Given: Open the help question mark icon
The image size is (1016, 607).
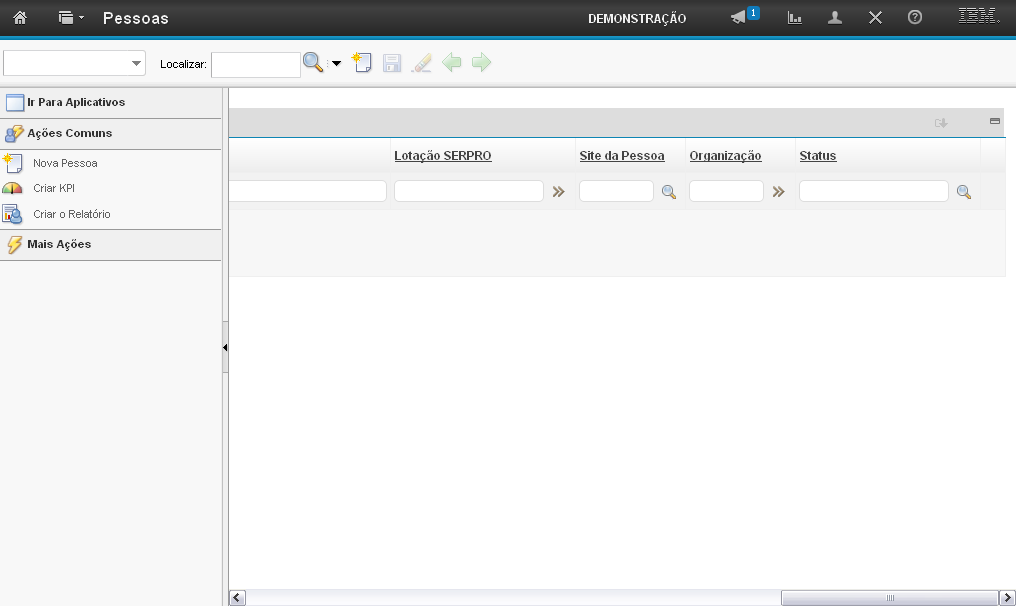Looking at the screenshot, I should click(915, 18).
